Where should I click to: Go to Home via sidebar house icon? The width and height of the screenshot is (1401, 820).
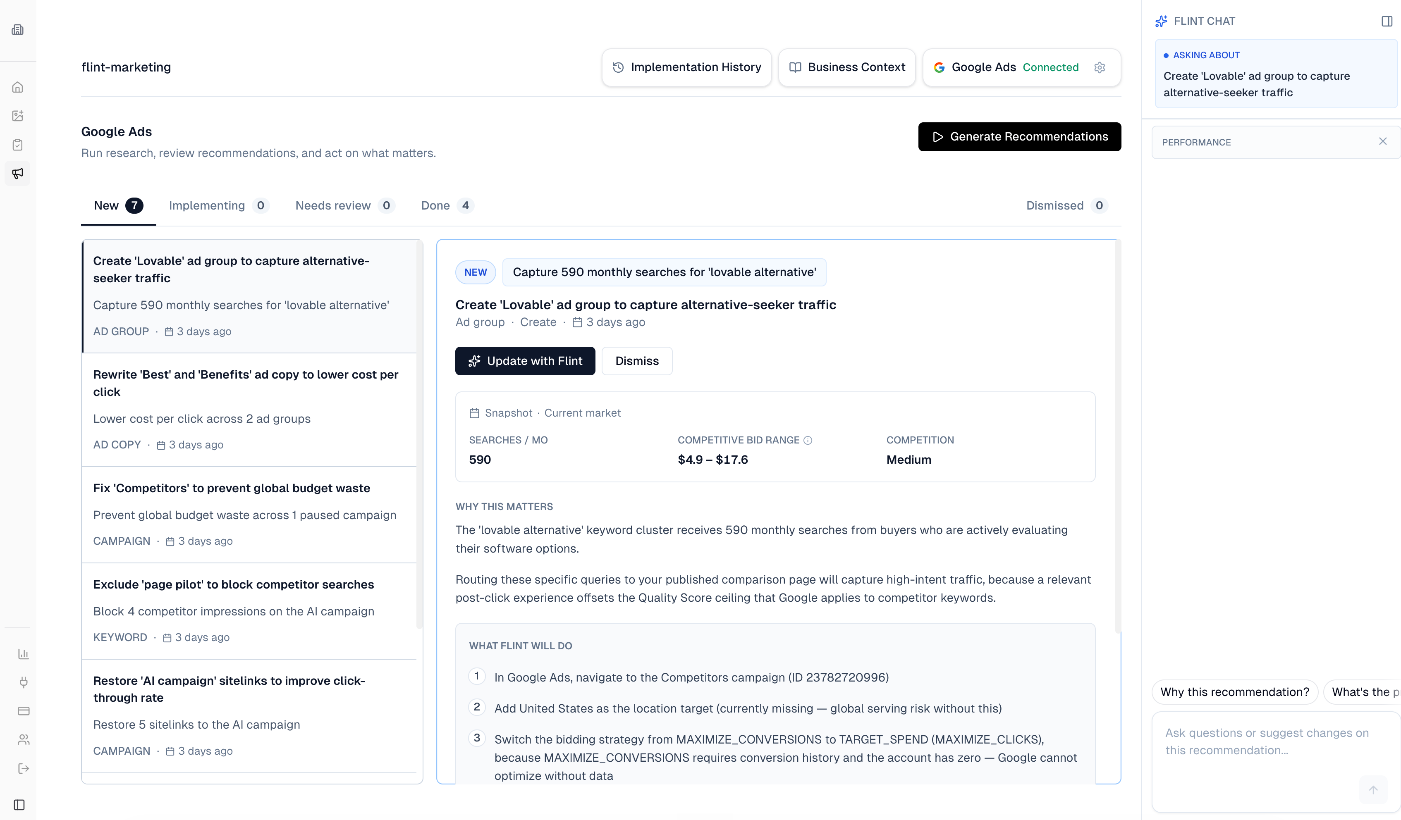point(17,87)
